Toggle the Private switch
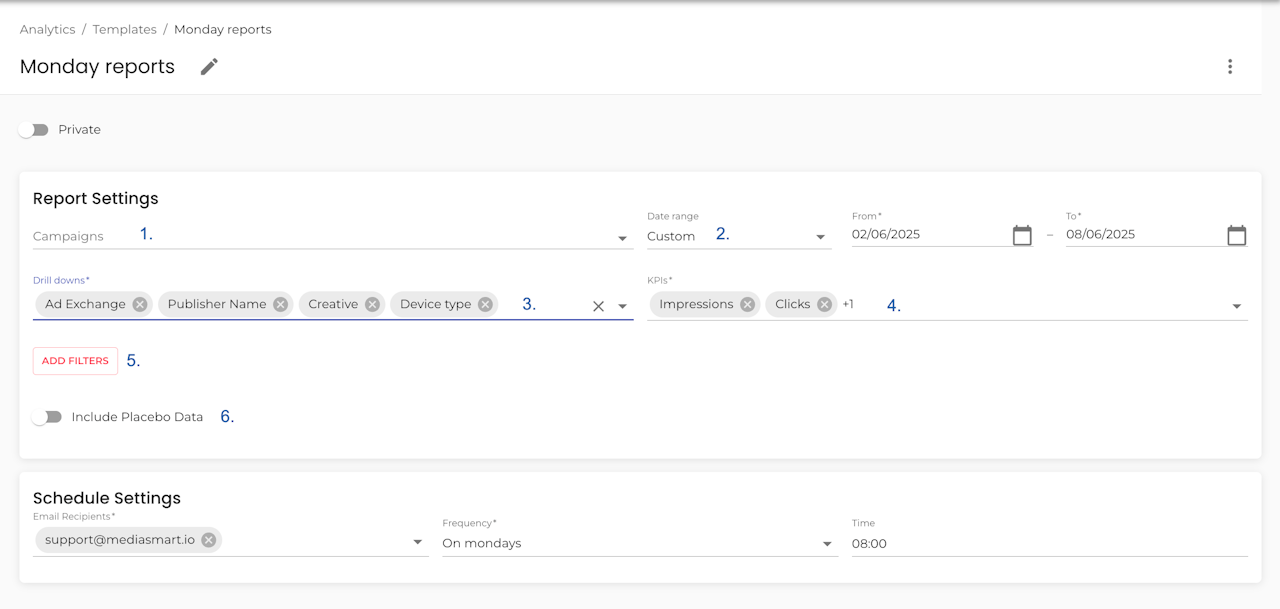The image size is (1280, 609). click(34, 130)
